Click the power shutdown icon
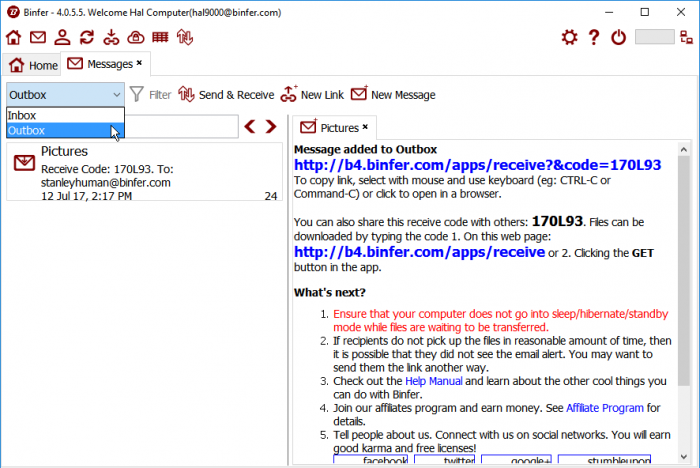700x468 pixels. (618, 38)
